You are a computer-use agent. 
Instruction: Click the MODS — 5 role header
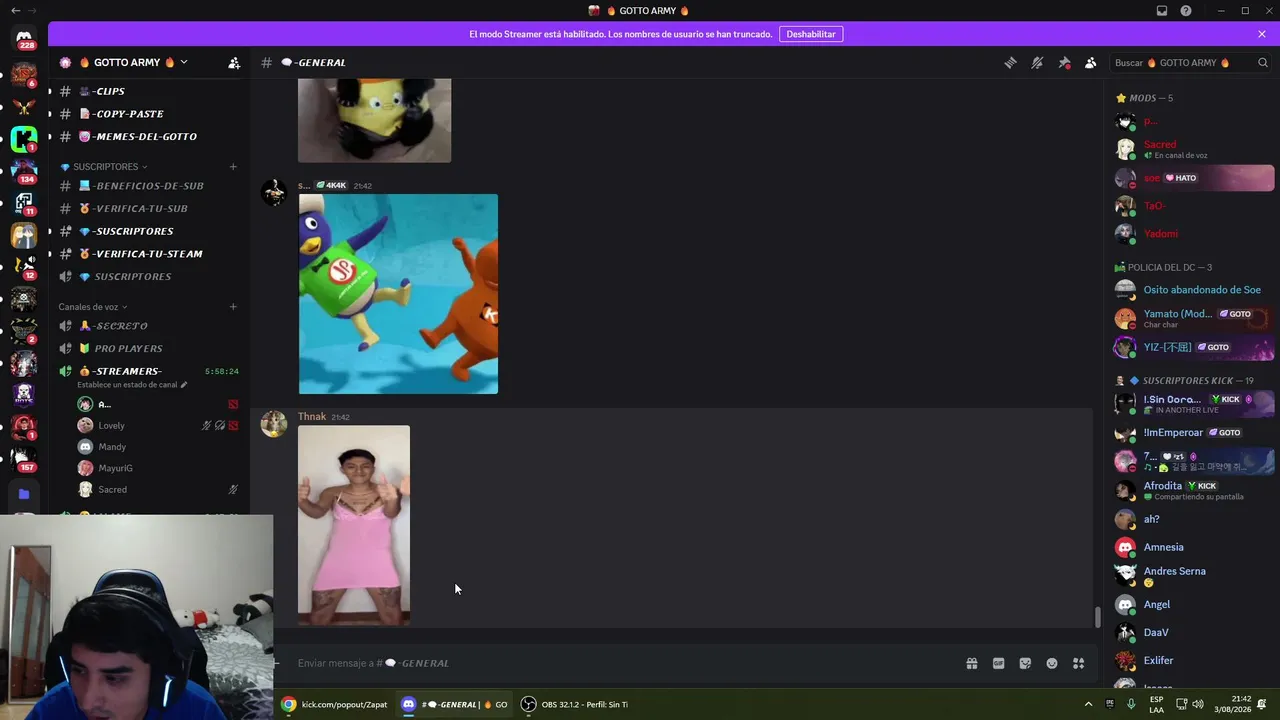[1144, 98]
